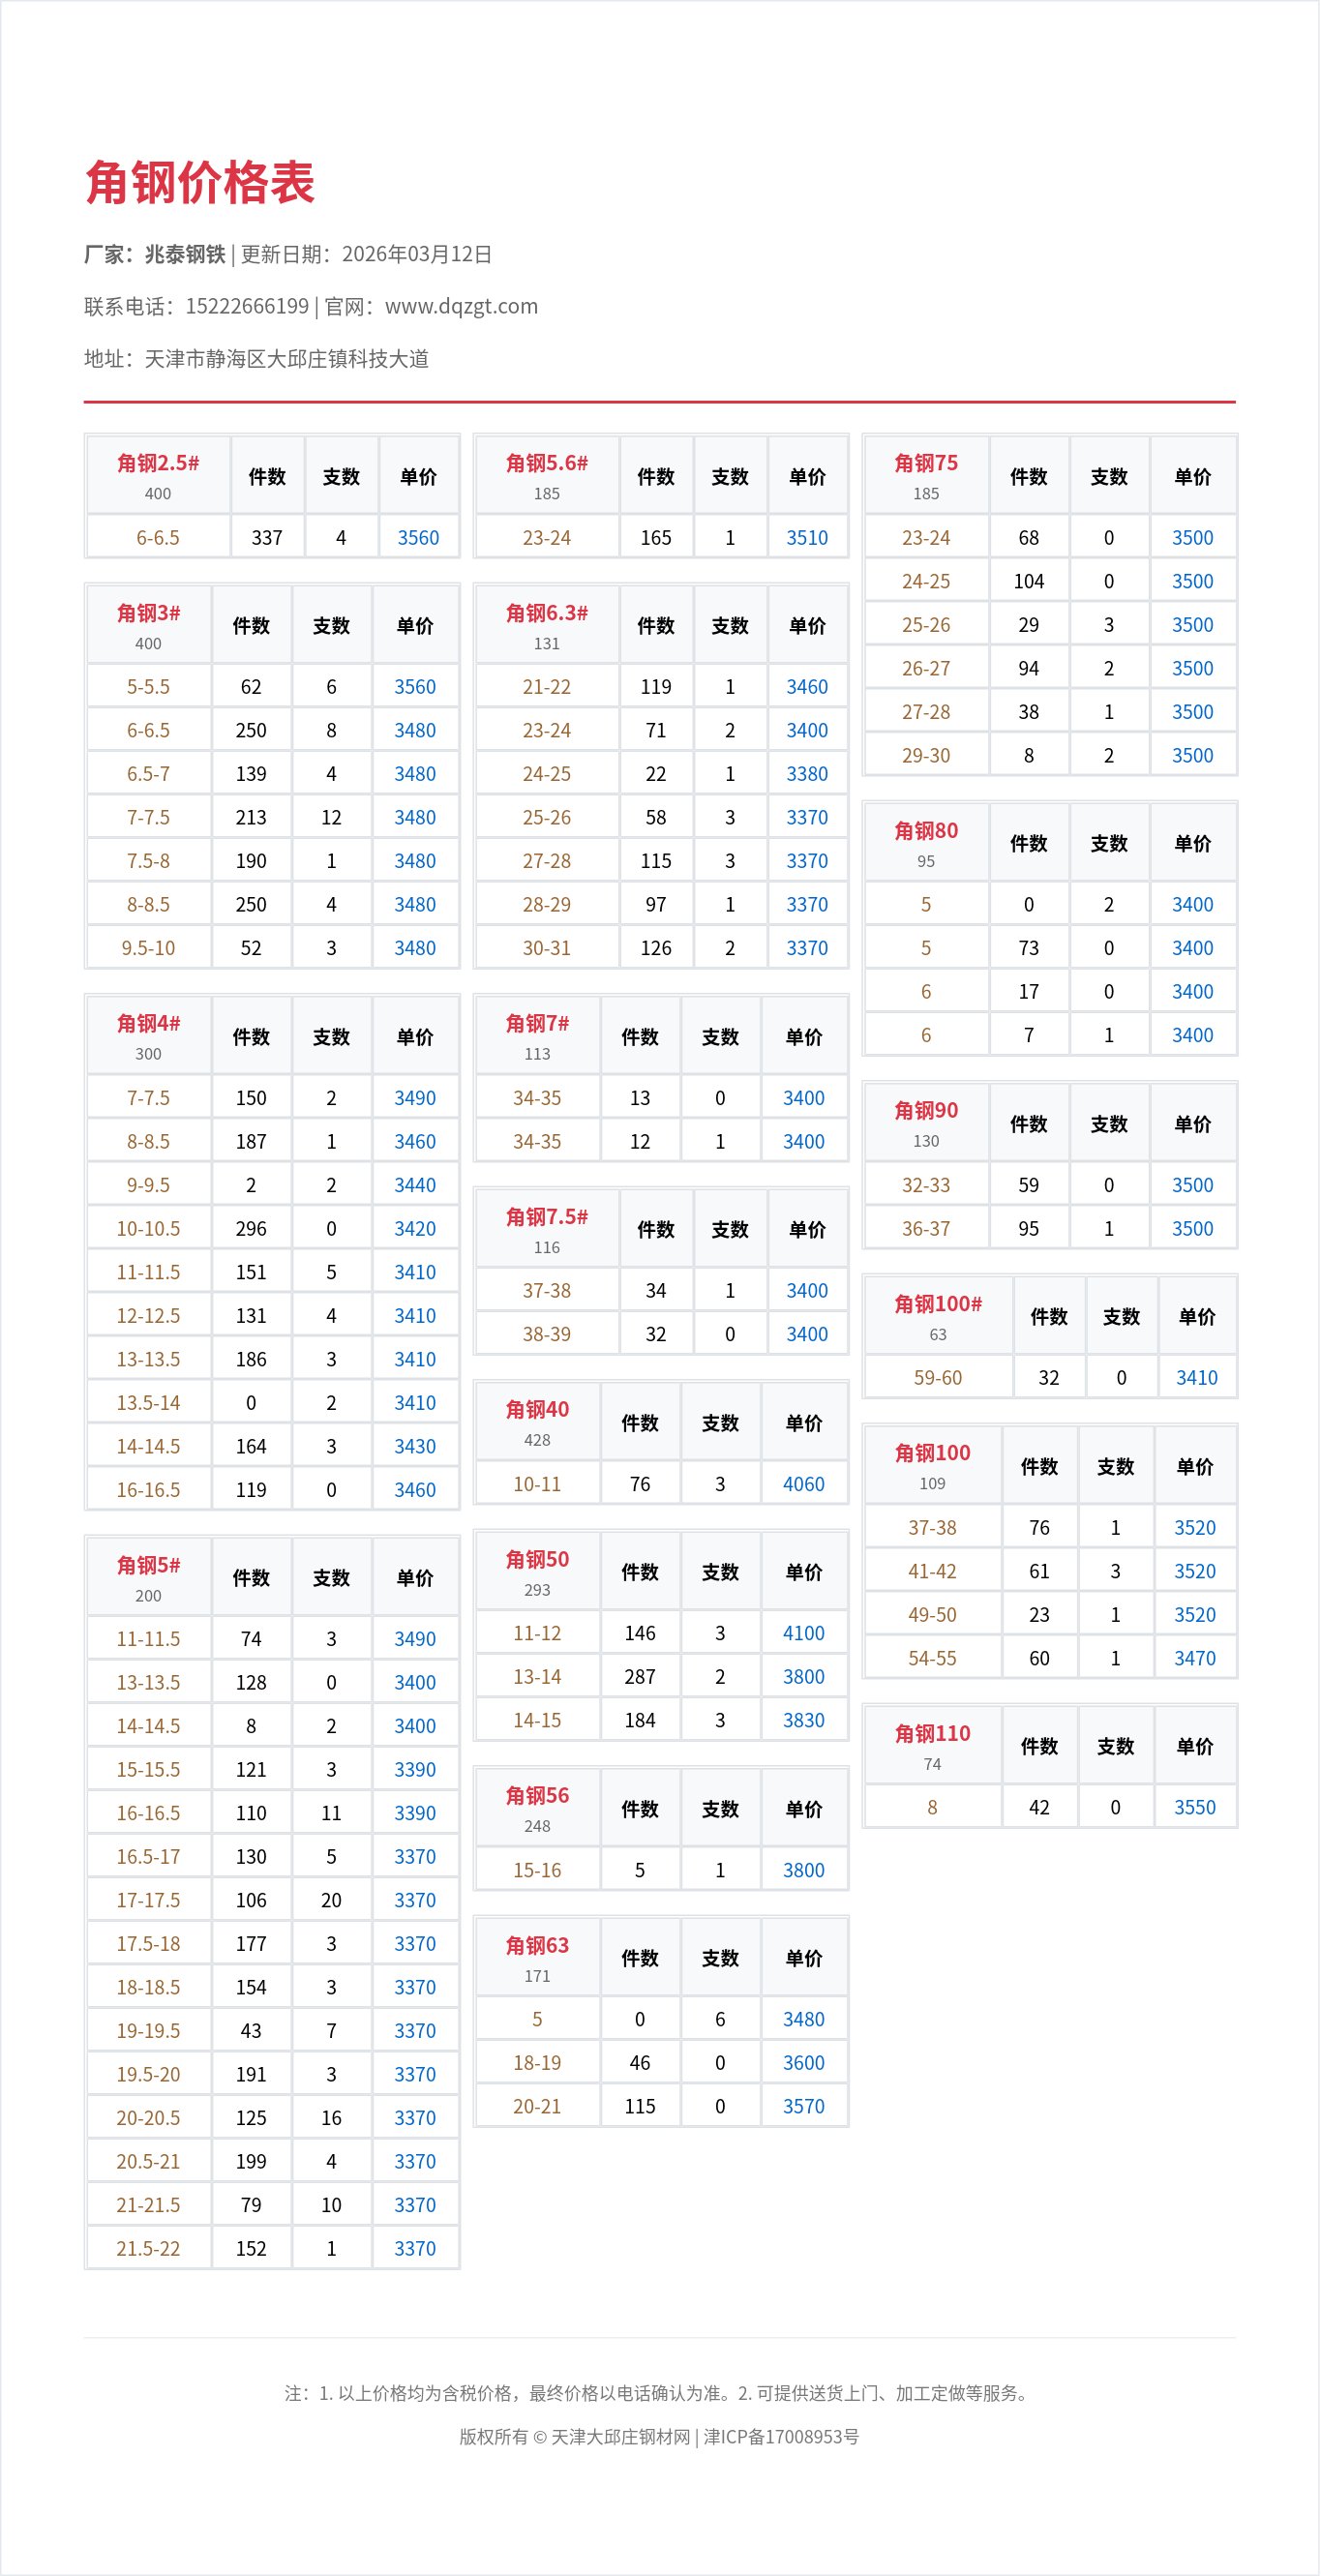Click spec 38-39 in 角钢7.5# table

pos(547,1334)
